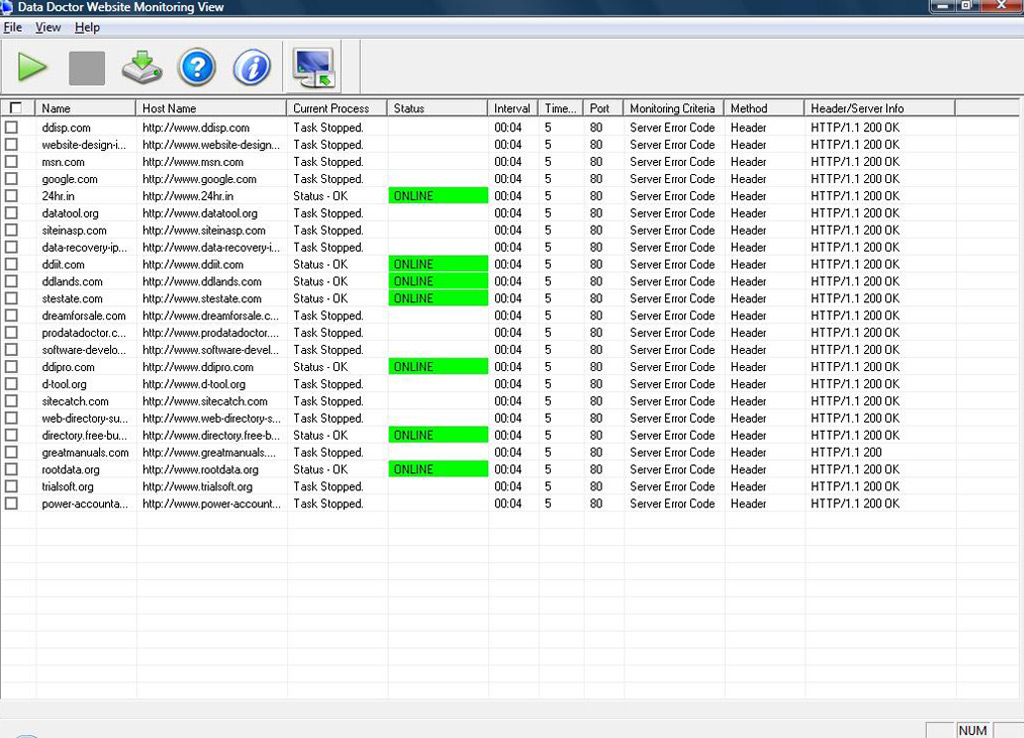Image resolution: width=1024 pixels, height=738 pixels.
Task: Click the computer monitor toolbar icon
Action: pos(315,67)
